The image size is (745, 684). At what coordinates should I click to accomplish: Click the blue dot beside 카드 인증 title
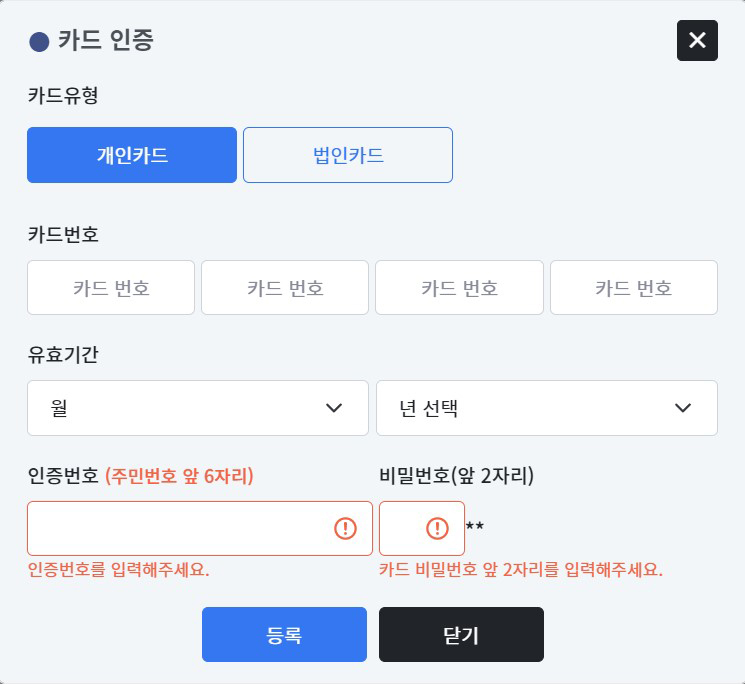(x=39, y=42)
